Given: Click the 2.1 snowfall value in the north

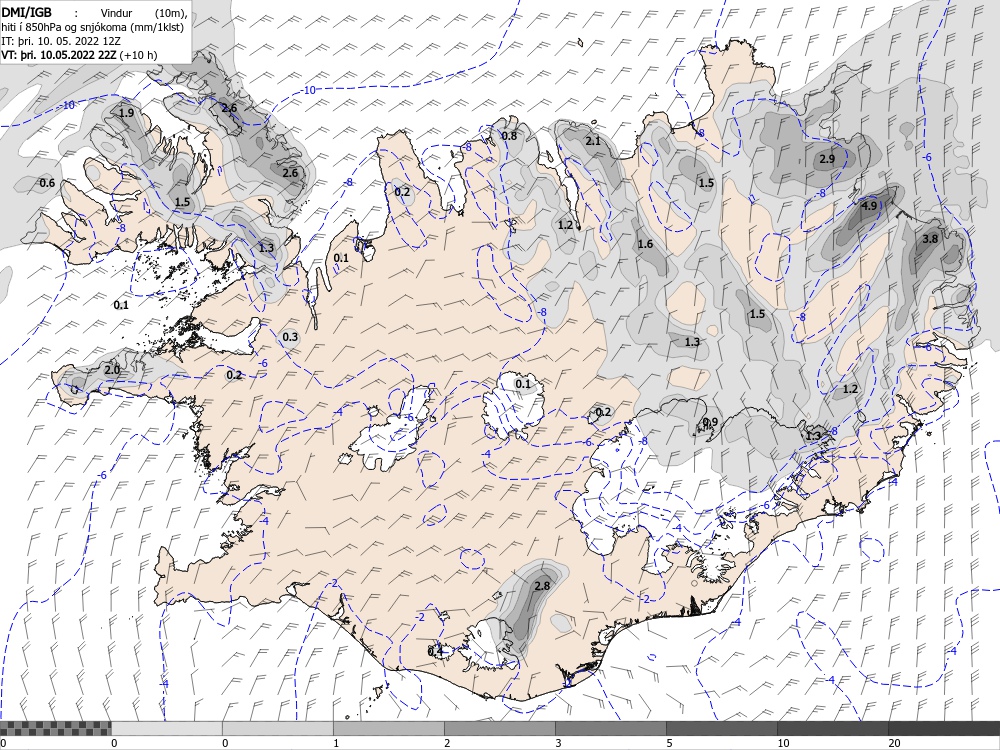Looking at the screenshot, I should 593,142.
